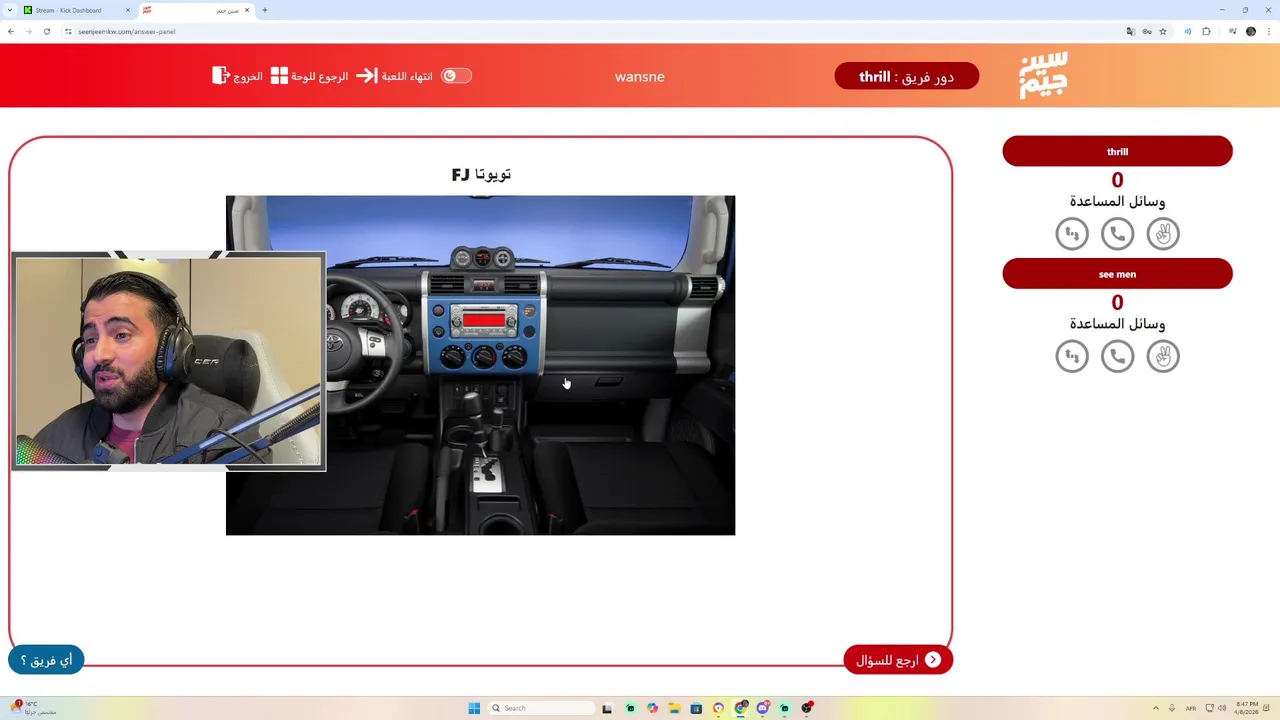Click the tab audio playing icon
This screenshot has height=720, width=1280.
[1188, 31]
